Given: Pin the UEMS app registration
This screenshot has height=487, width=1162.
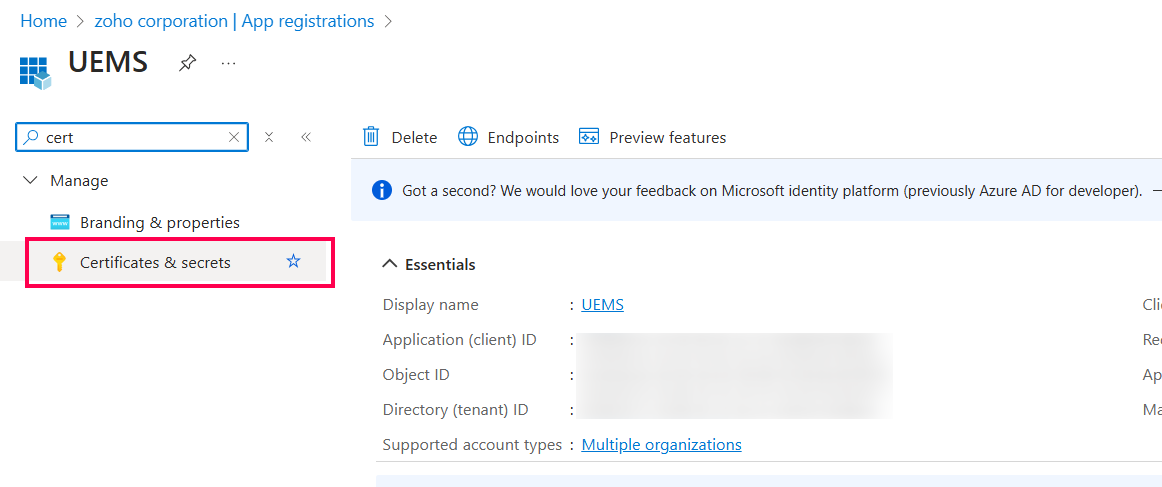Looking at the screenshot, I should click(x=187, y=64).
